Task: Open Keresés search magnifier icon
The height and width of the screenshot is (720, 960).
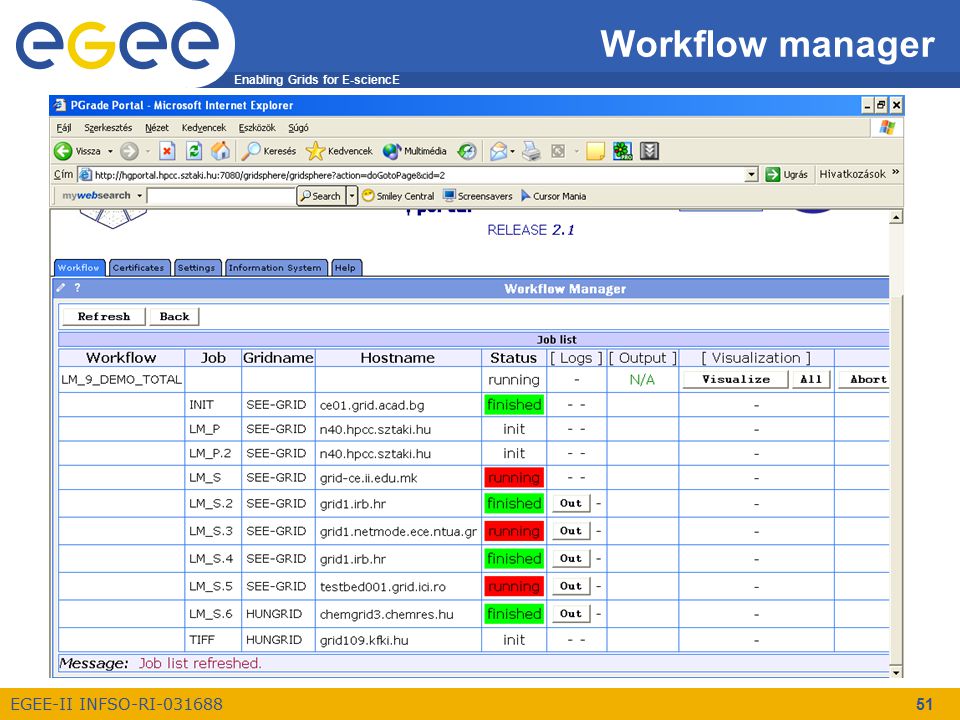Action: tap(250, 151)
